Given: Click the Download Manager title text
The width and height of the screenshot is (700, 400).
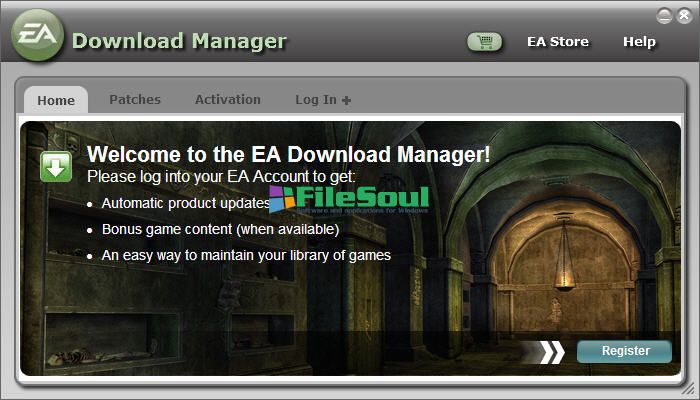Looking at the screenshot, I should coord(179,41).
